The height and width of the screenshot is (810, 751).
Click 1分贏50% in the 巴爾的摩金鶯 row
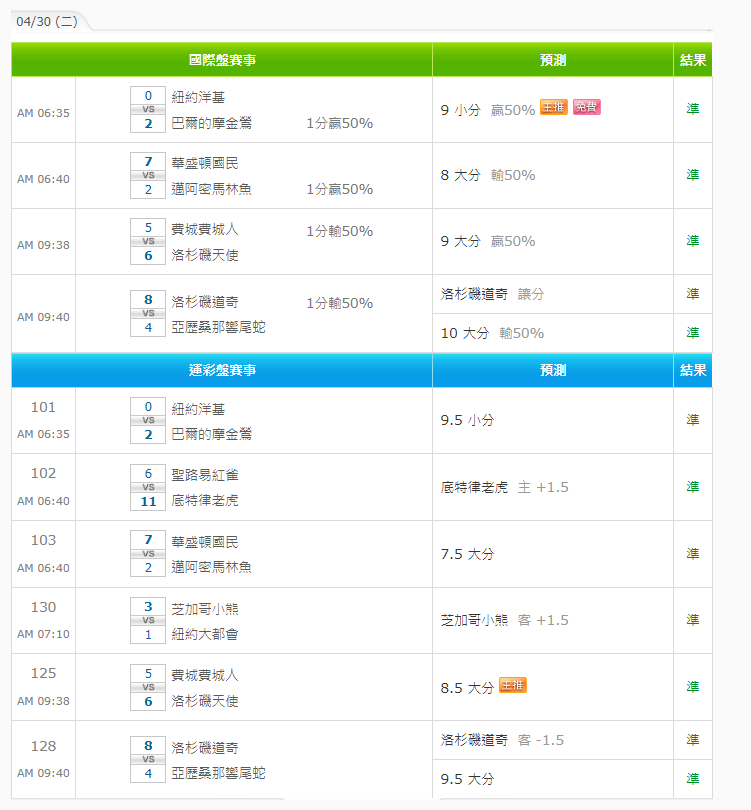pyautogui.click(x=339, y=123)
